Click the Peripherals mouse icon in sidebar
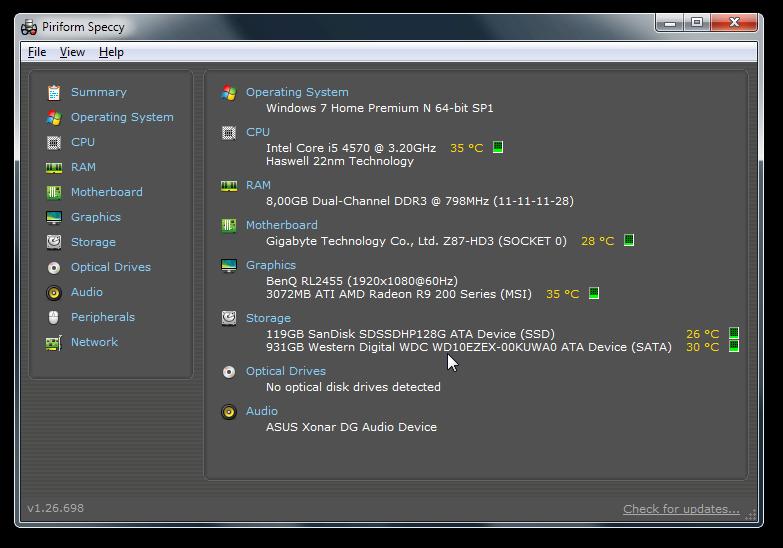This screenshot has height=548, width=783. pos(53,317)
